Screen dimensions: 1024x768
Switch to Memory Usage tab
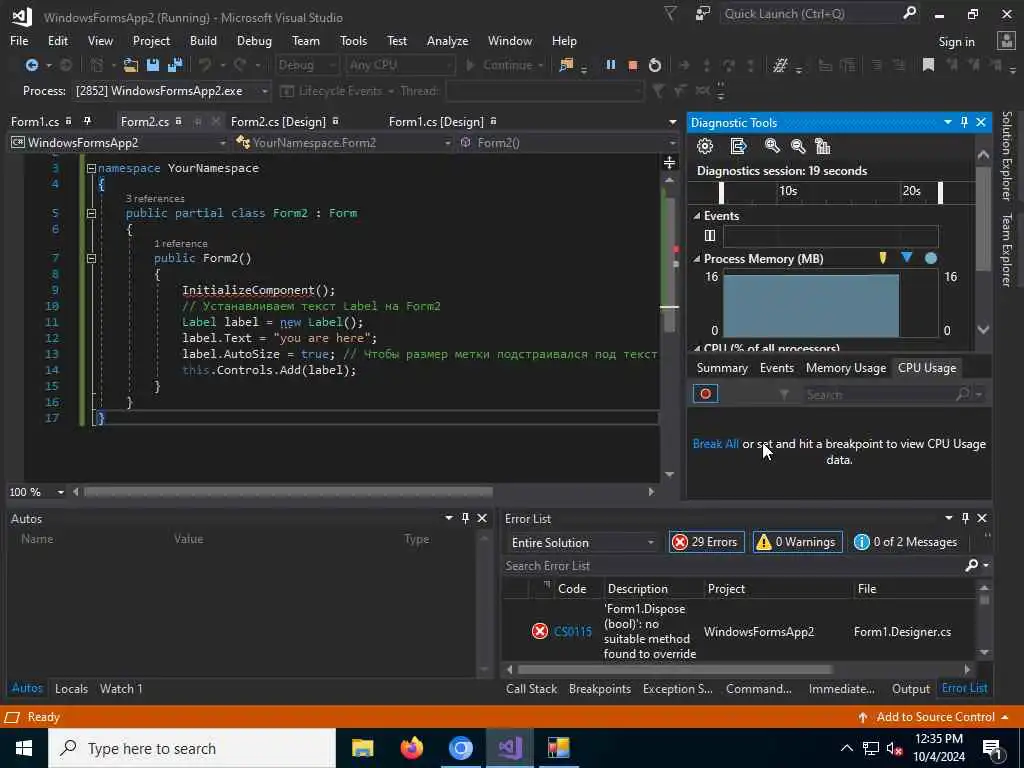click(846, 368)
